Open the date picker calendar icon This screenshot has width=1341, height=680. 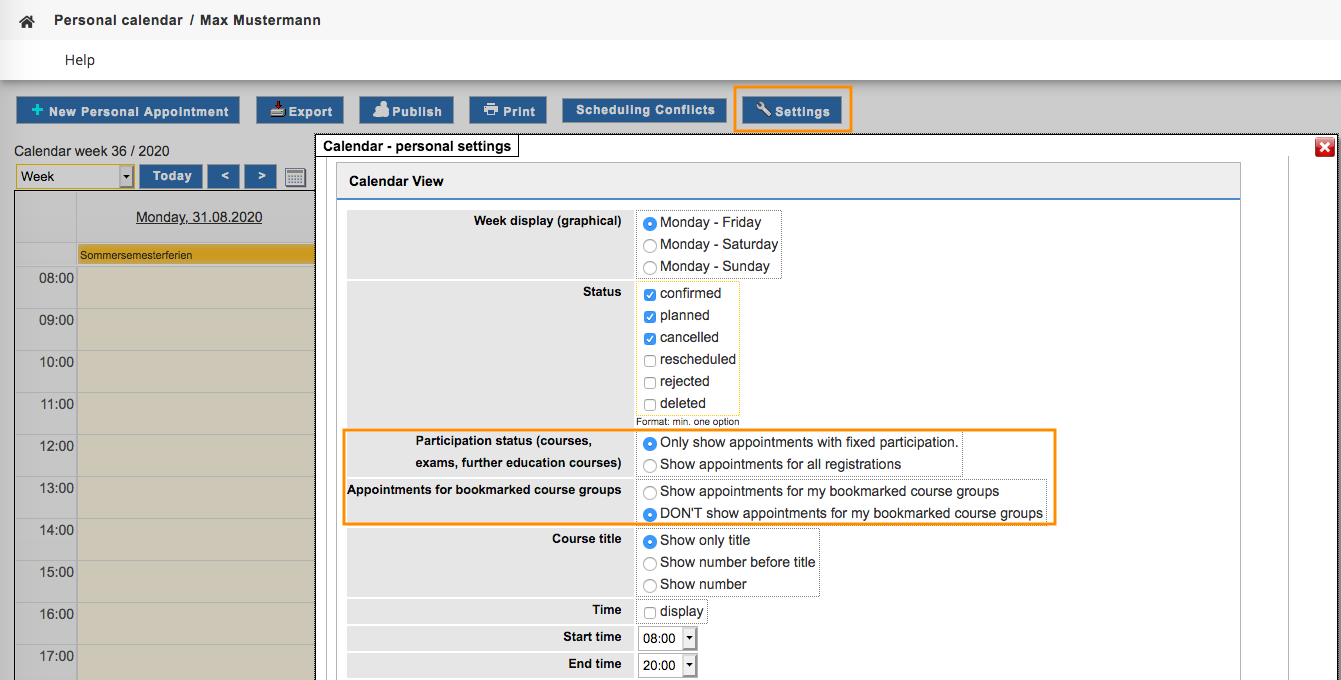pos(295,177)
